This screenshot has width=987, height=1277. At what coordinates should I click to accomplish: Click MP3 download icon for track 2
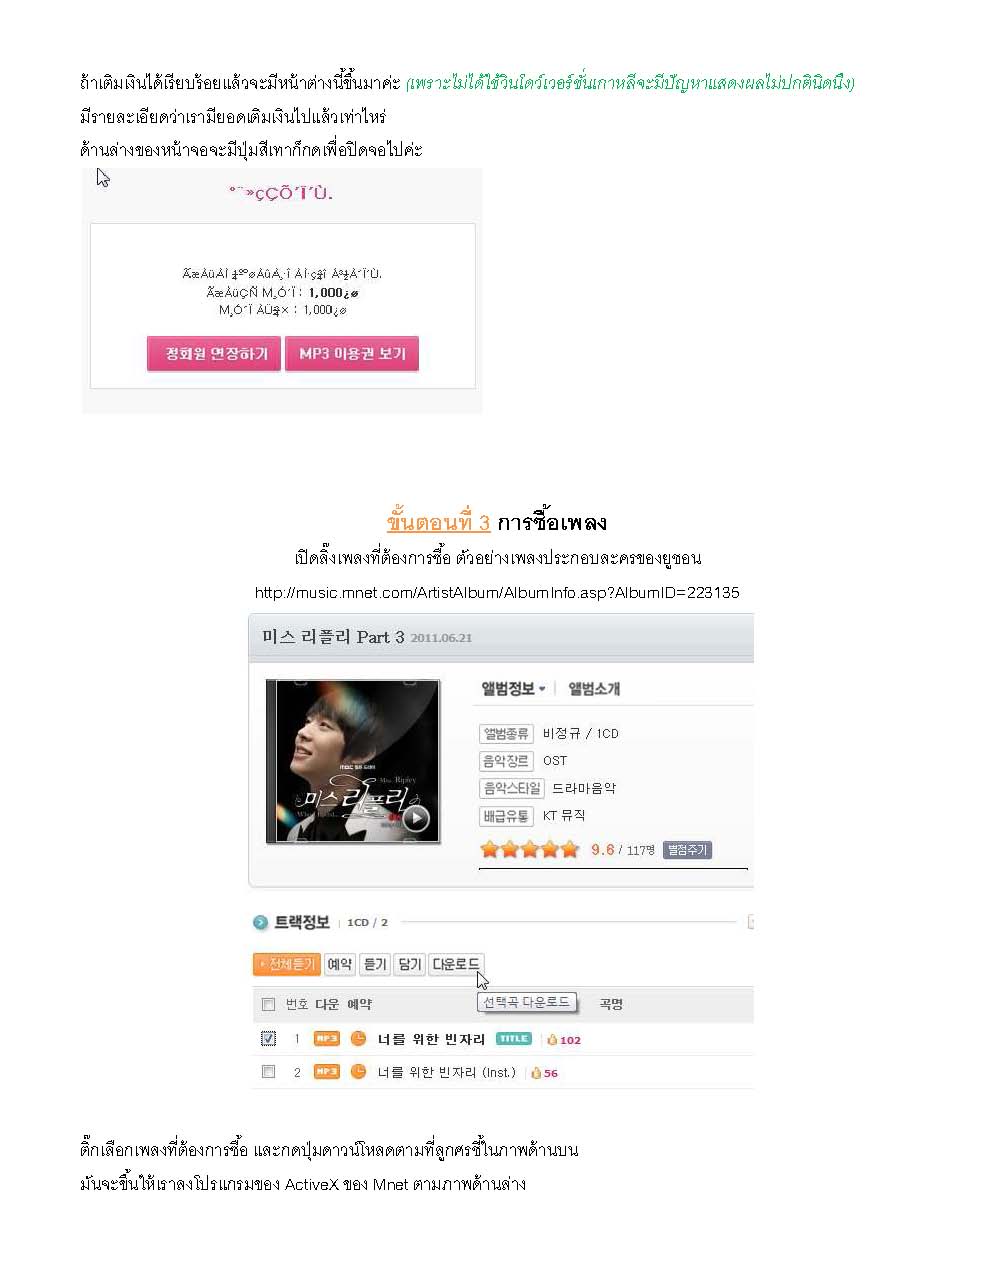click(x=327, y=1072)
